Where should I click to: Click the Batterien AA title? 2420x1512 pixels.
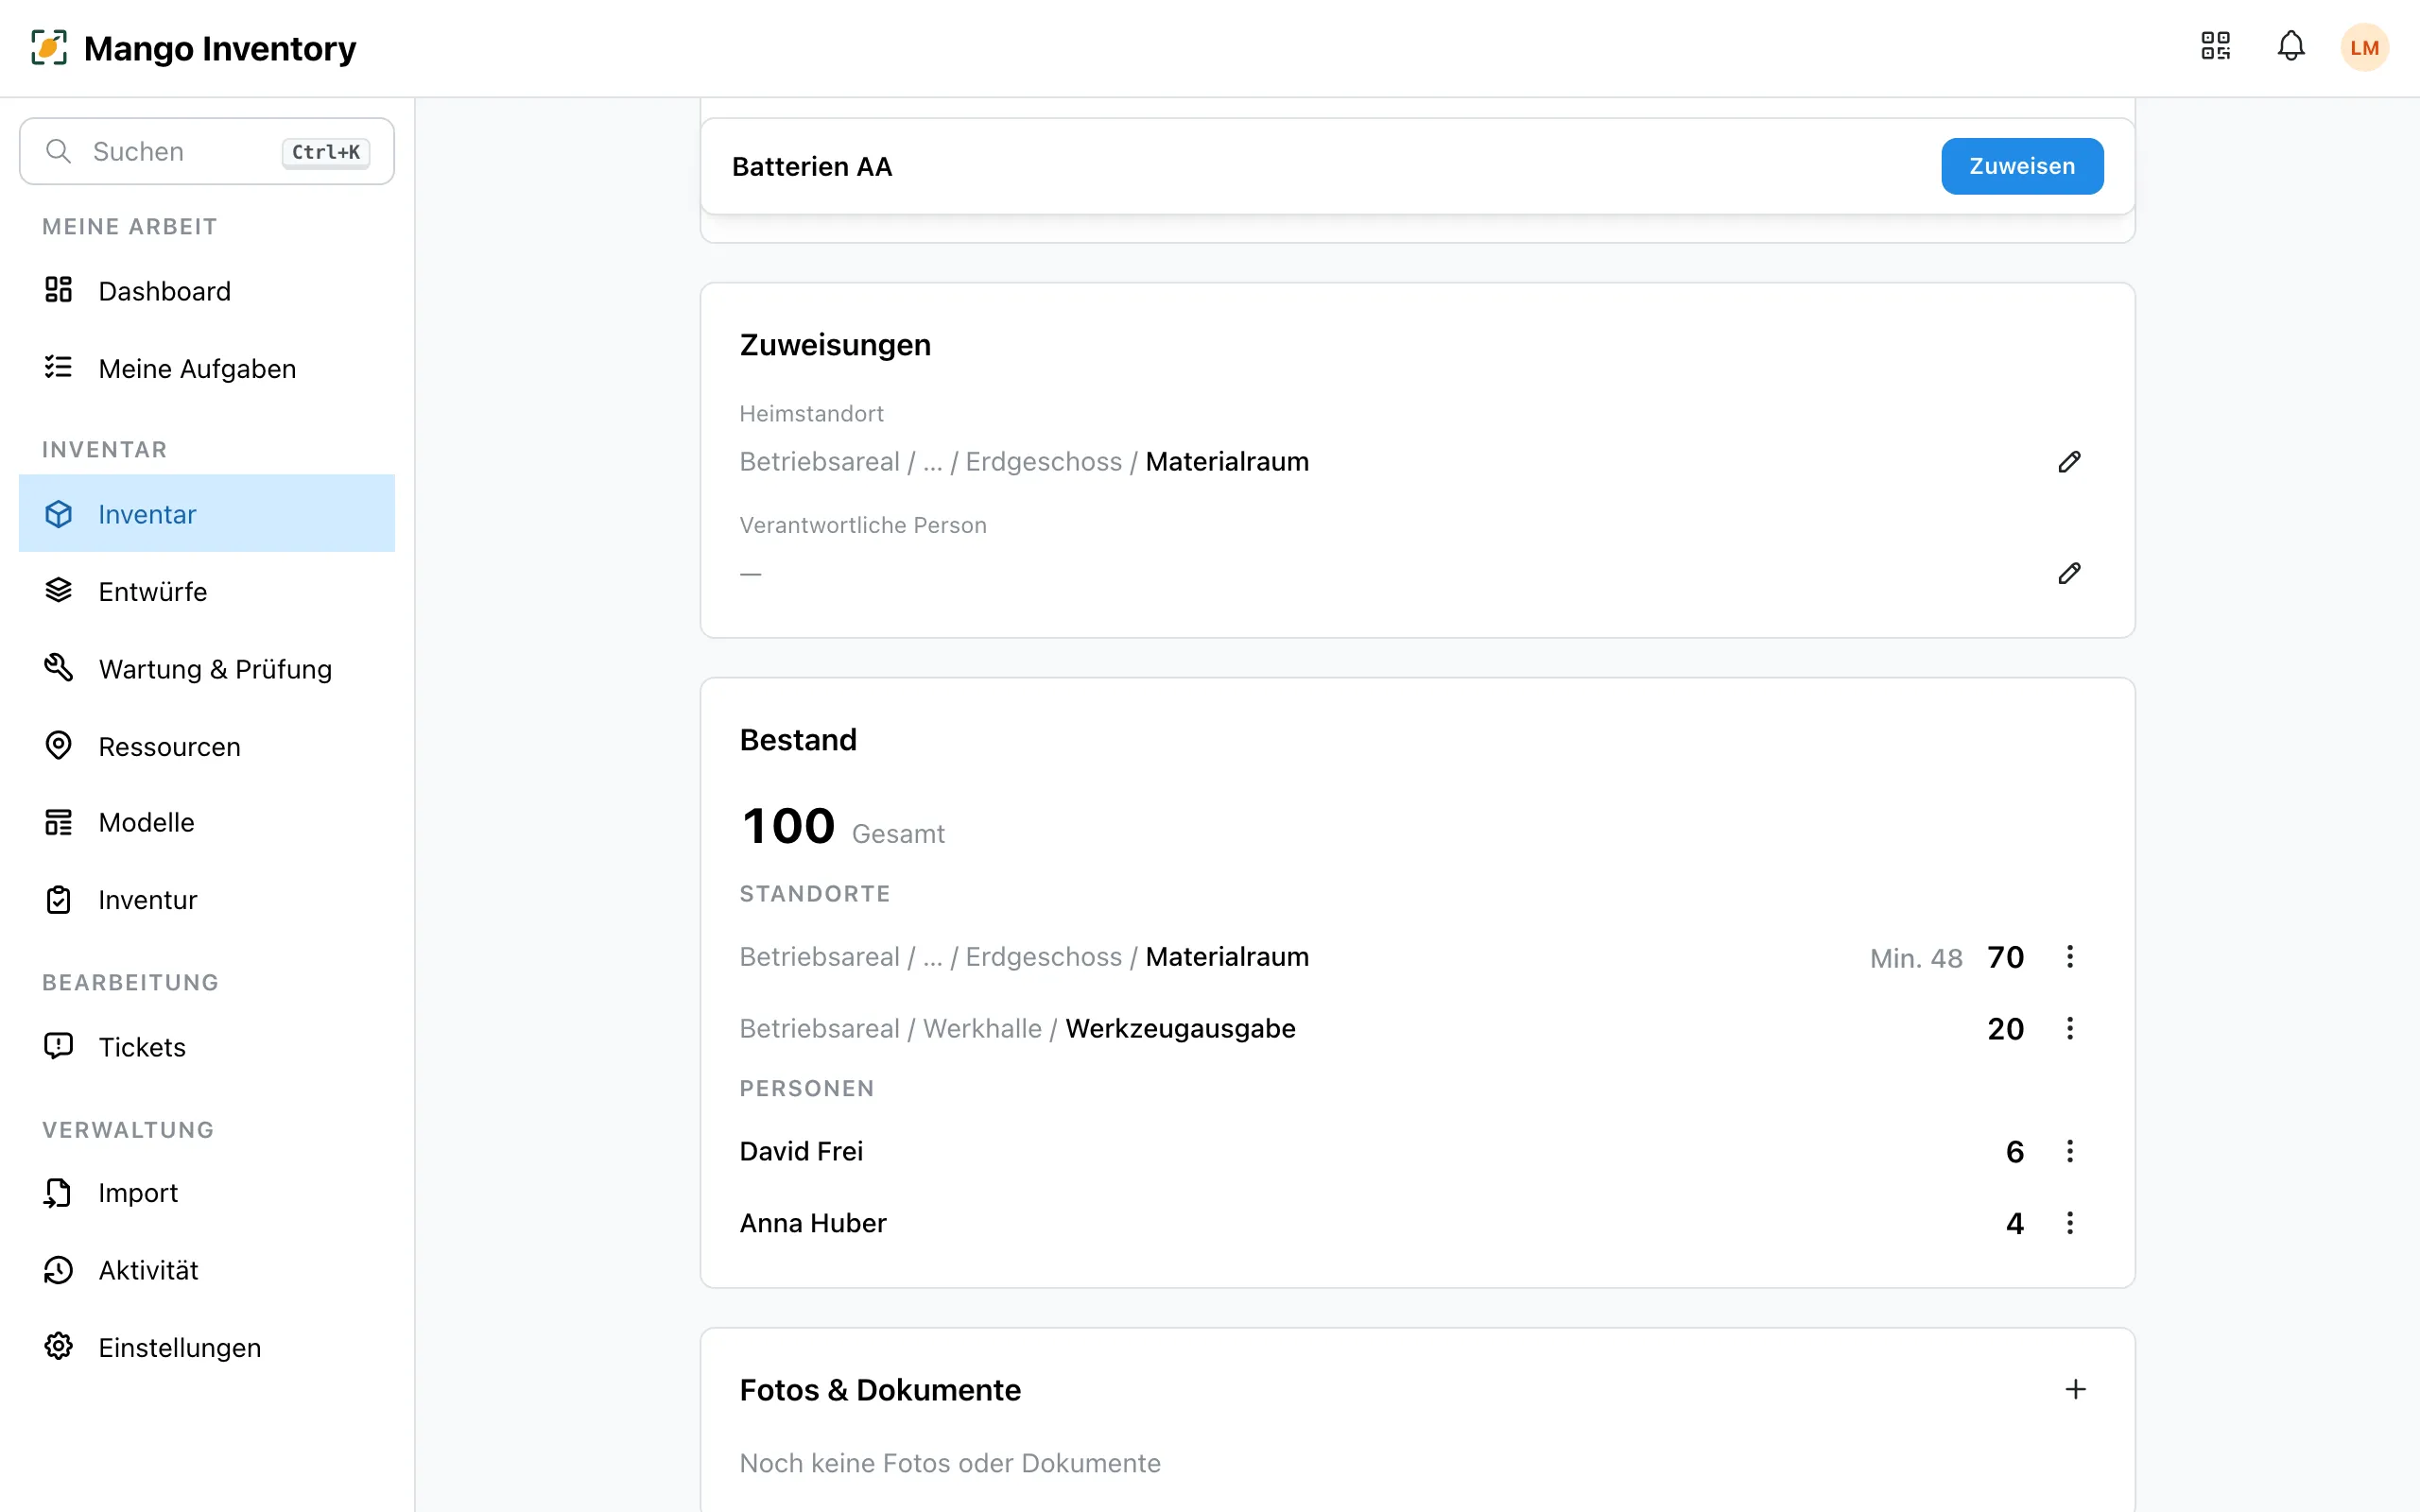pos(812,166)
